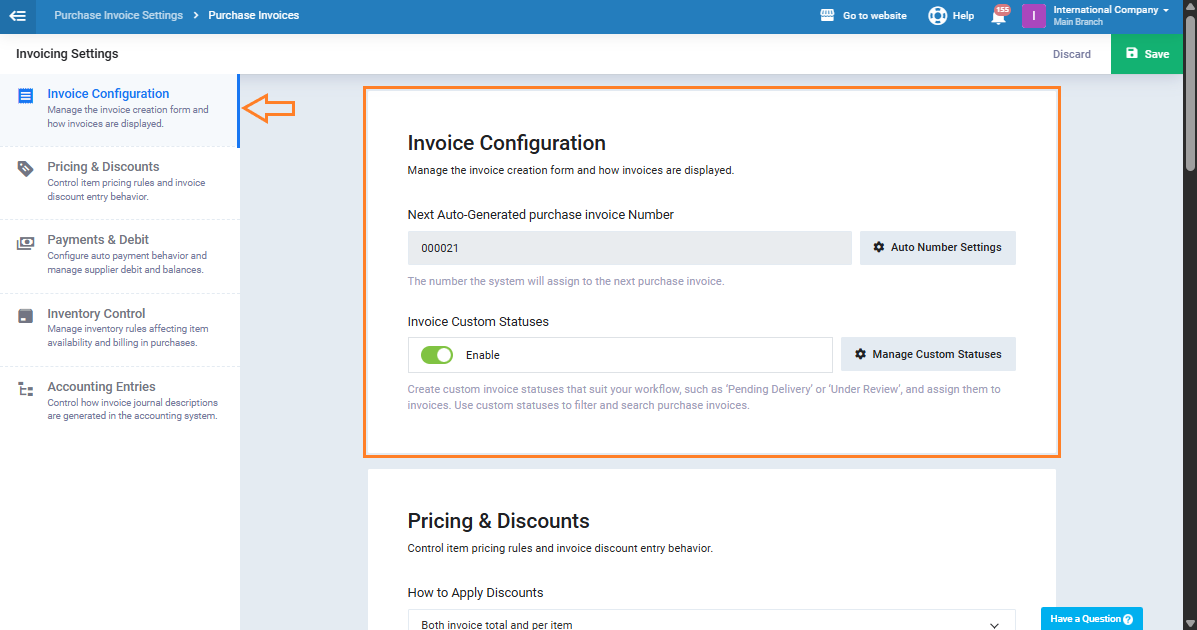Click the next invoice number field
Screen dimensions: 1197x630
coord(629,248)
